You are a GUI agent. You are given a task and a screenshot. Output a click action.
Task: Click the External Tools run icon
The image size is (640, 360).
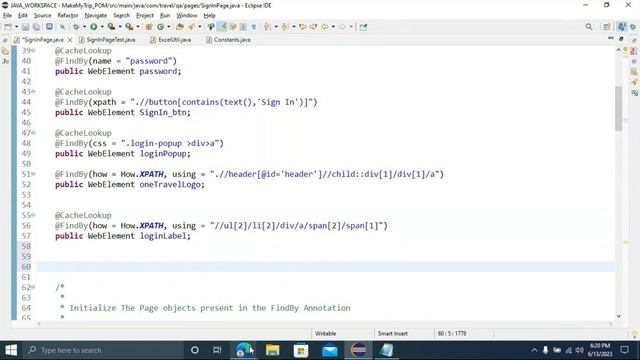129,27
